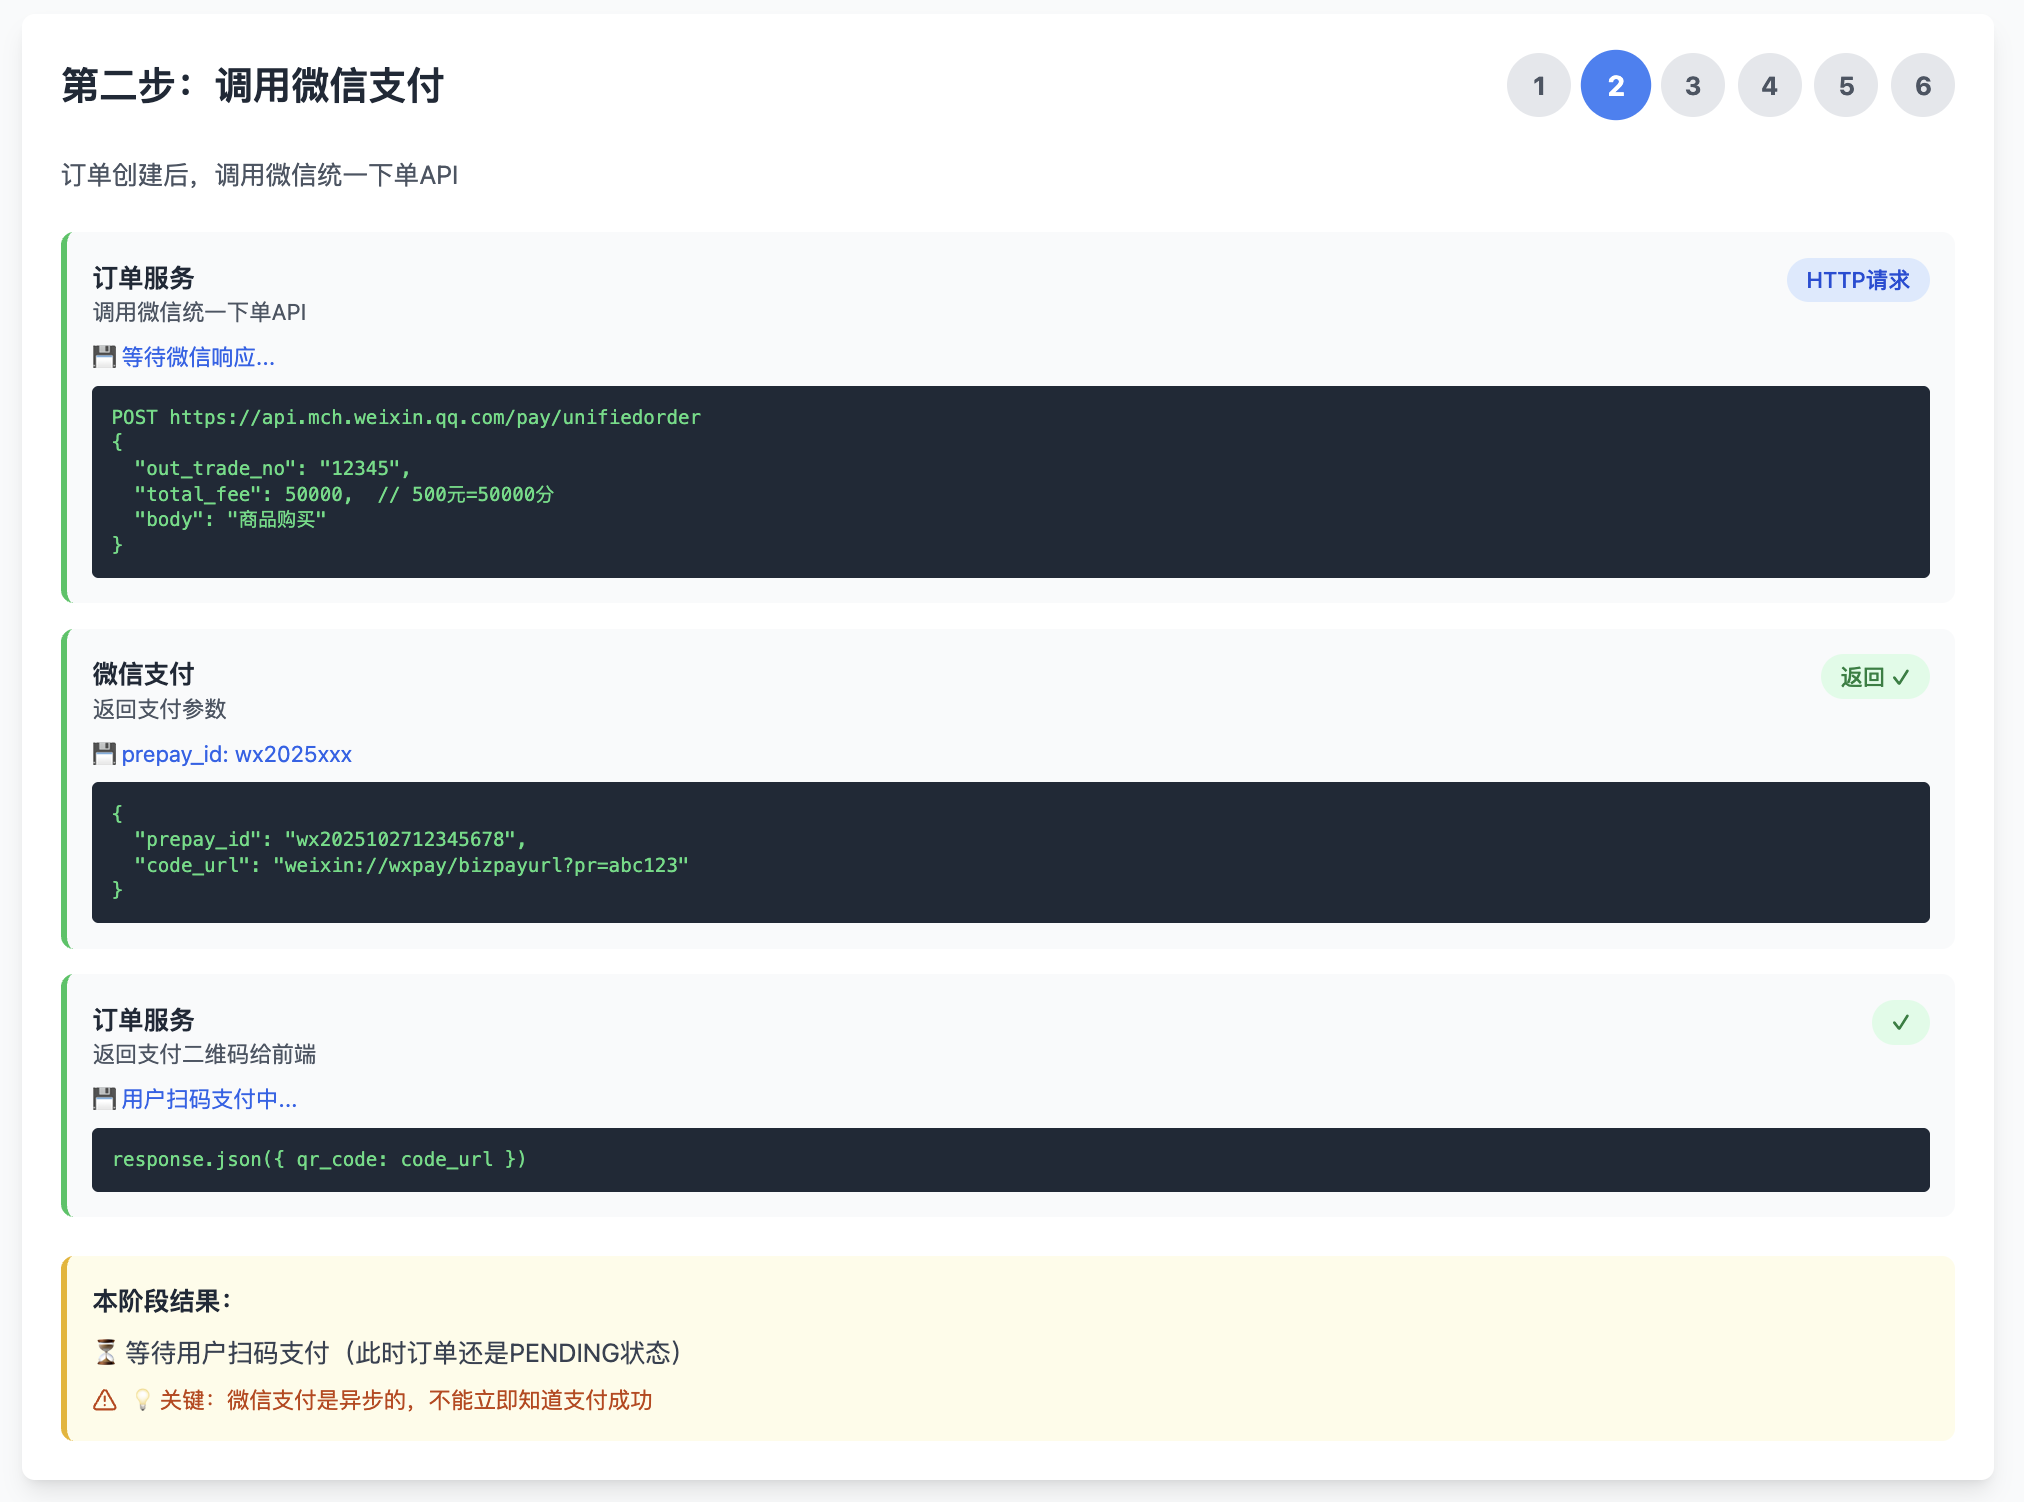
Task: Click floppy disk icon beside 等待微信响应
Action: [x=104, y=357]
